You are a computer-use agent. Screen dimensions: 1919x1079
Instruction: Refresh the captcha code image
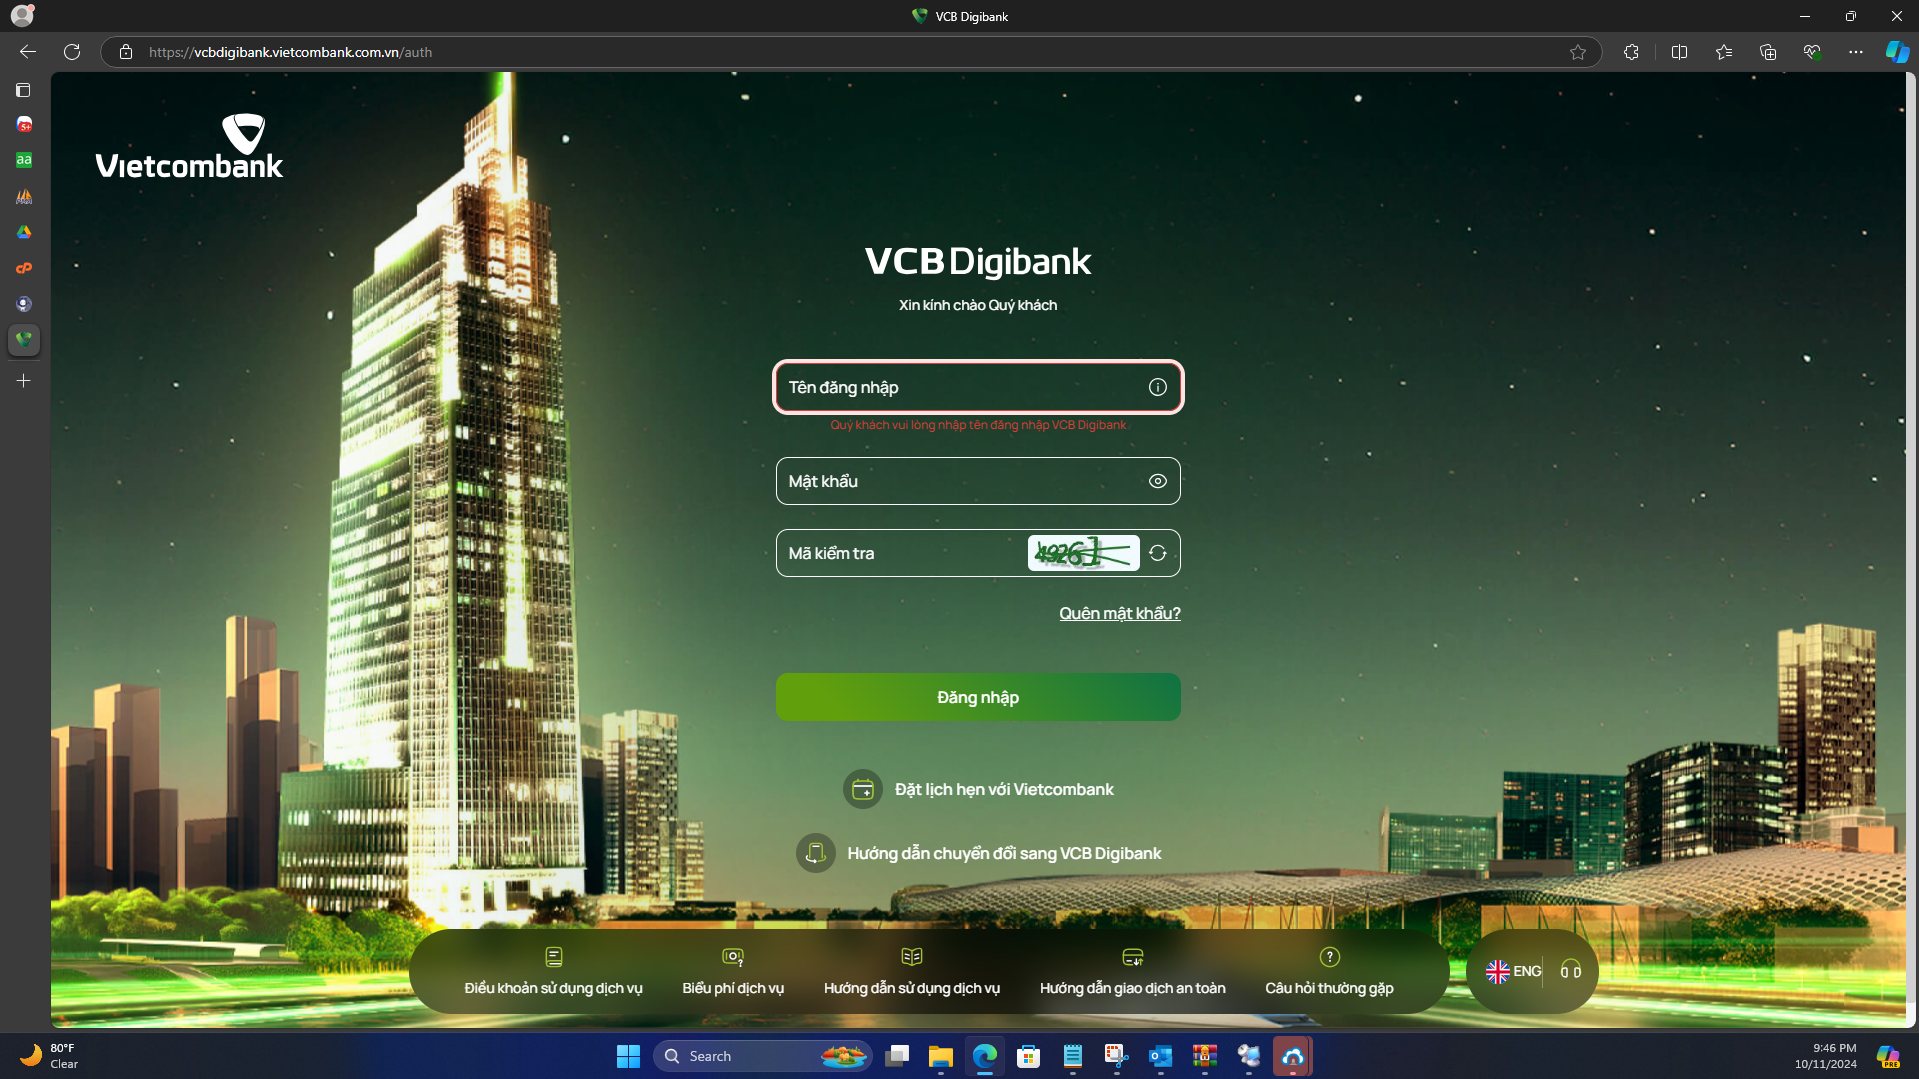click(1157, 553)
